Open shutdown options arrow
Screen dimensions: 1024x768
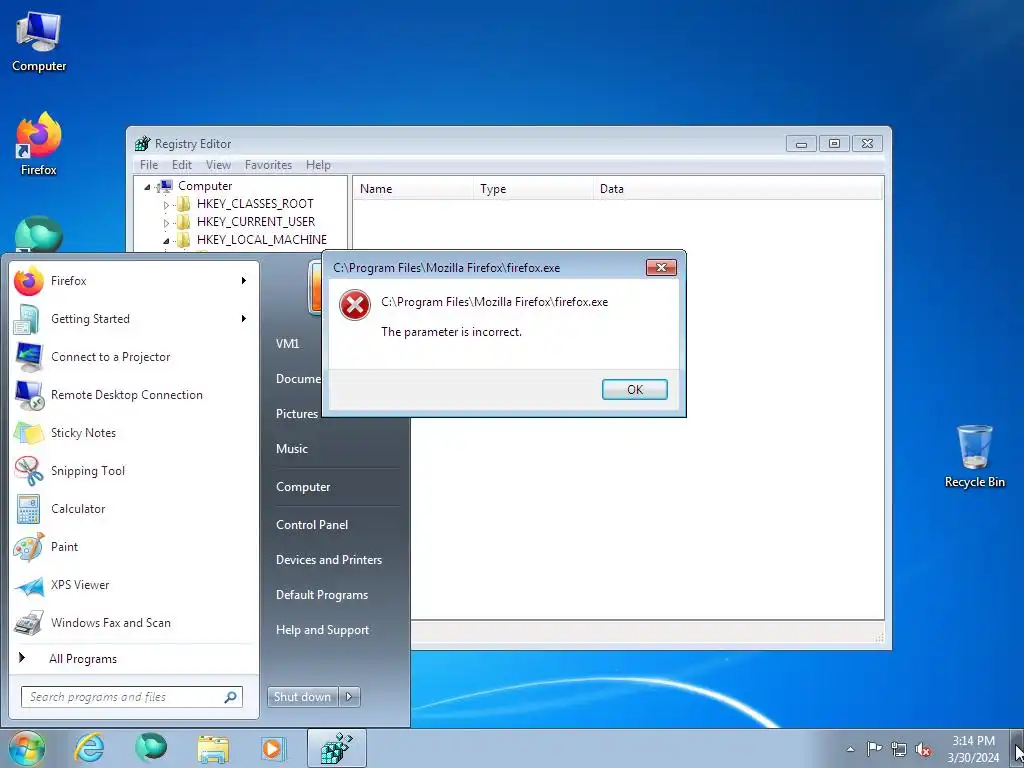[349, 697]
